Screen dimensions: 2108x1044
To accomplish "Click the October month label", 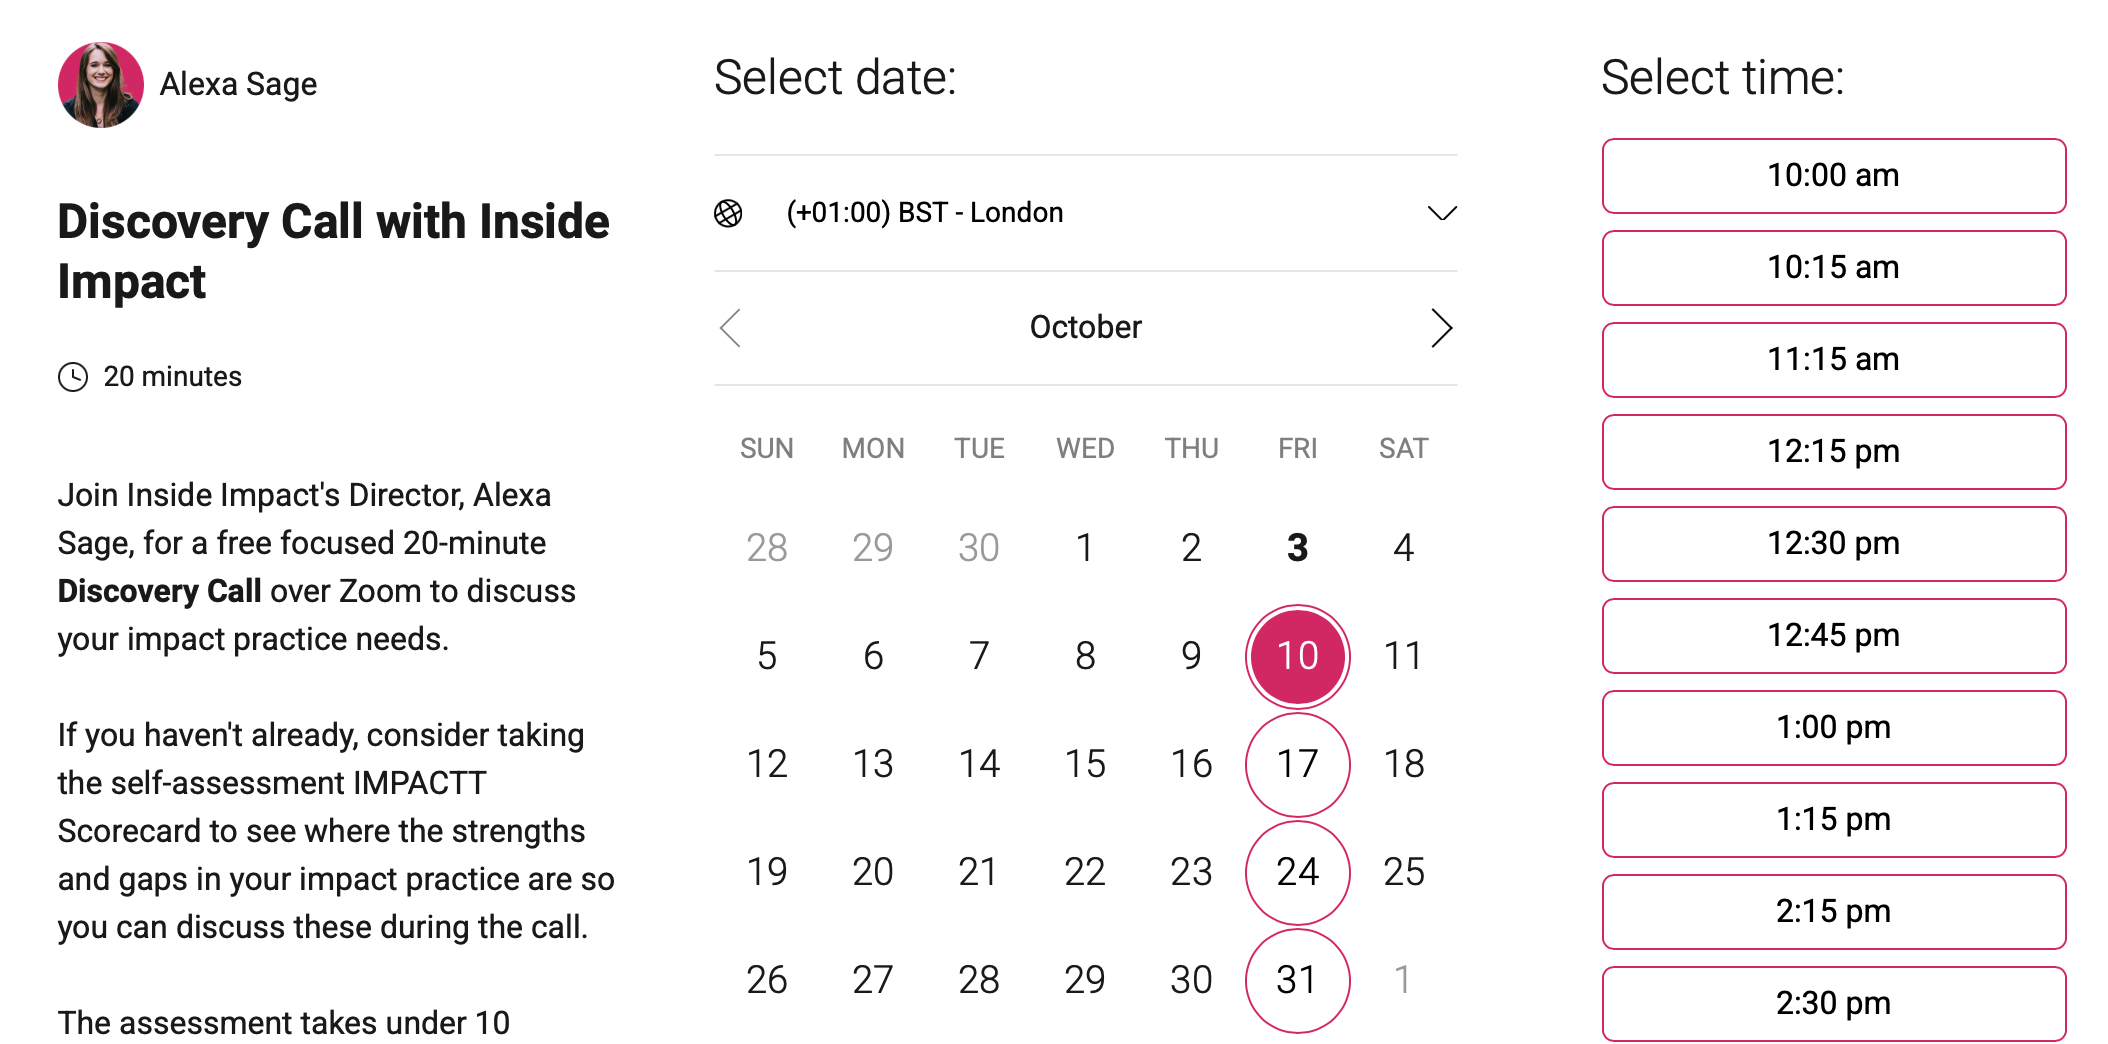I will pyautogui.click(x=1085, y=328).
